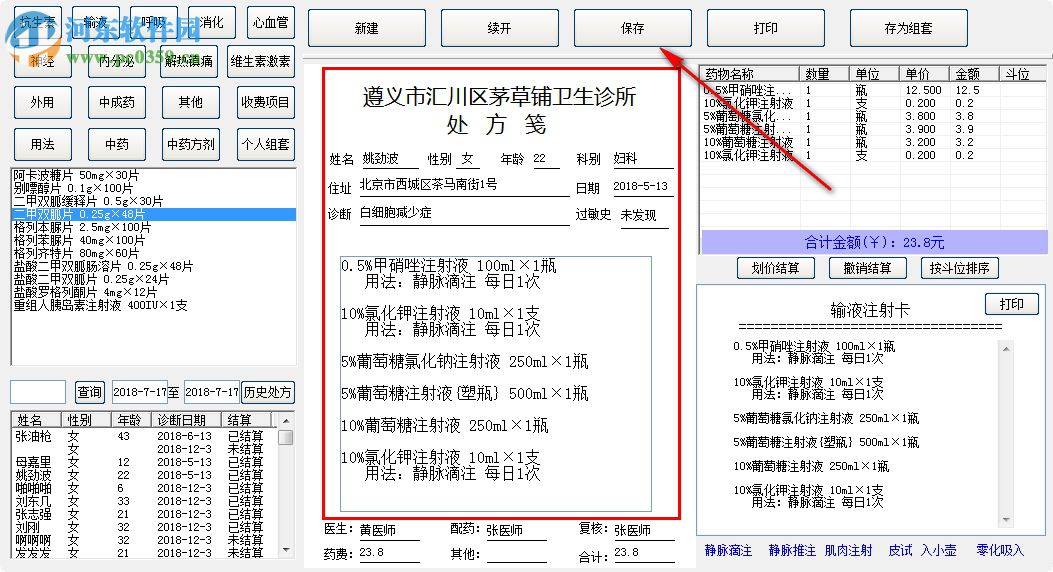
Task: Click the start date field before 至
Action: click(x=139, y=392)
